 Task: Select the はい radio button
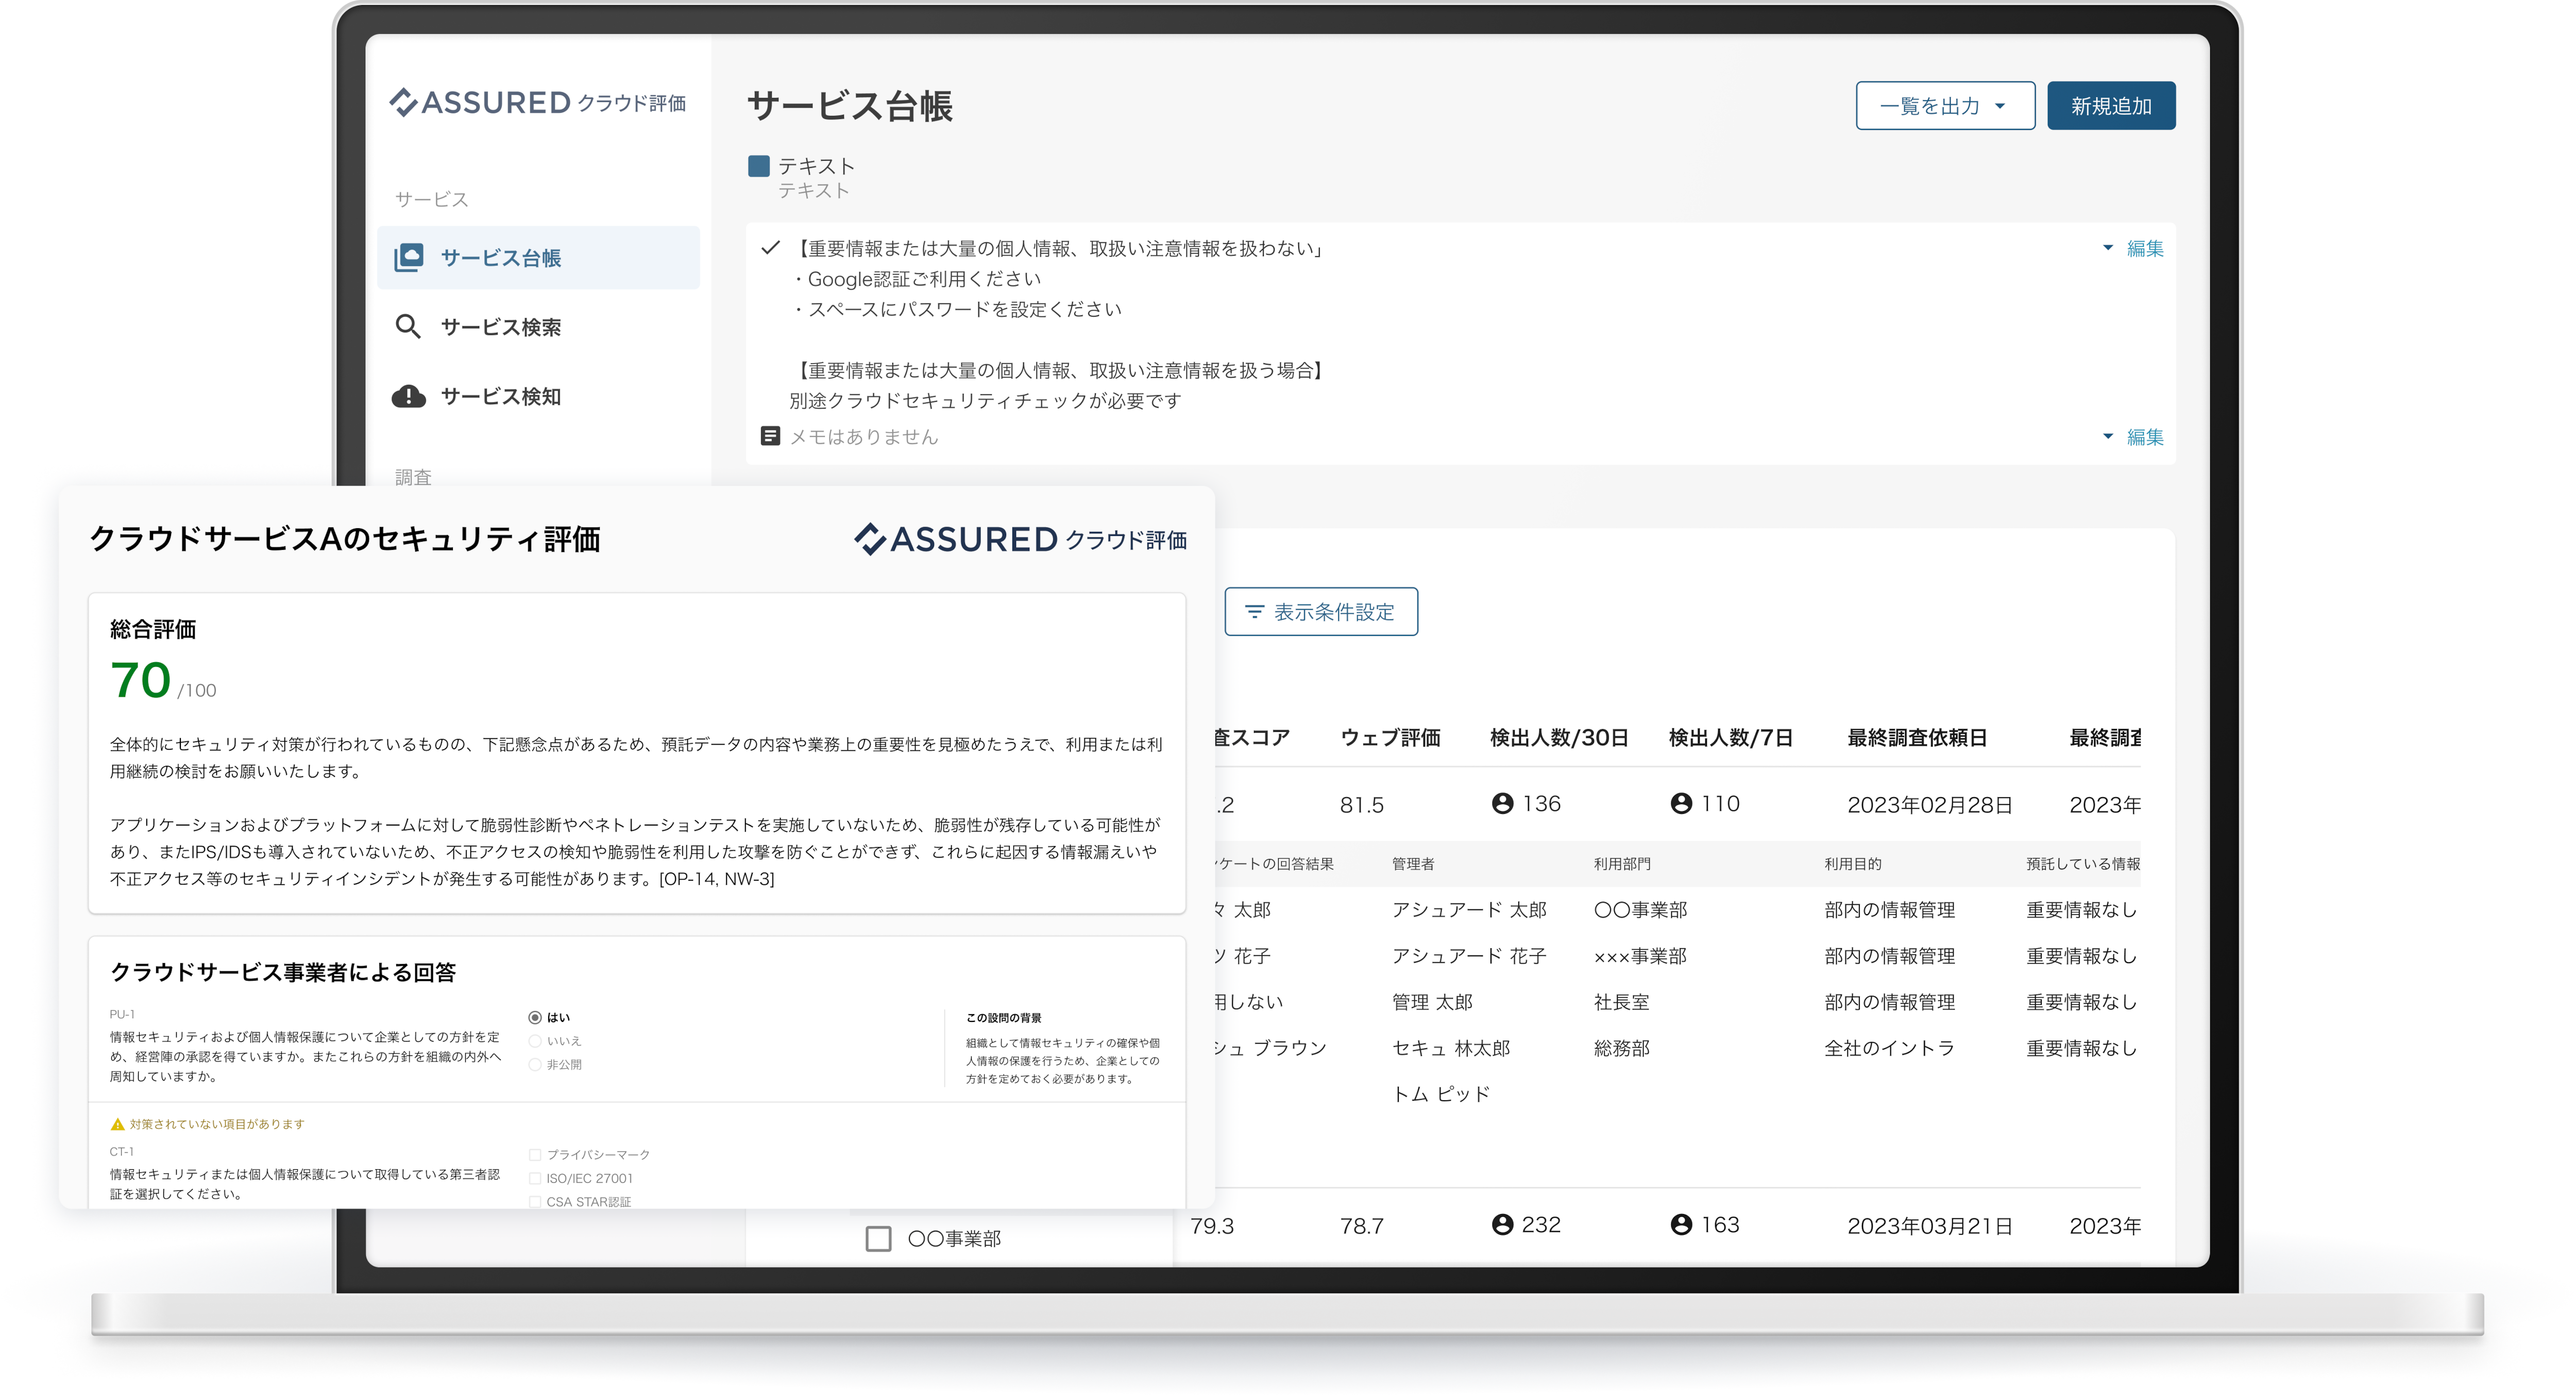535,1018
